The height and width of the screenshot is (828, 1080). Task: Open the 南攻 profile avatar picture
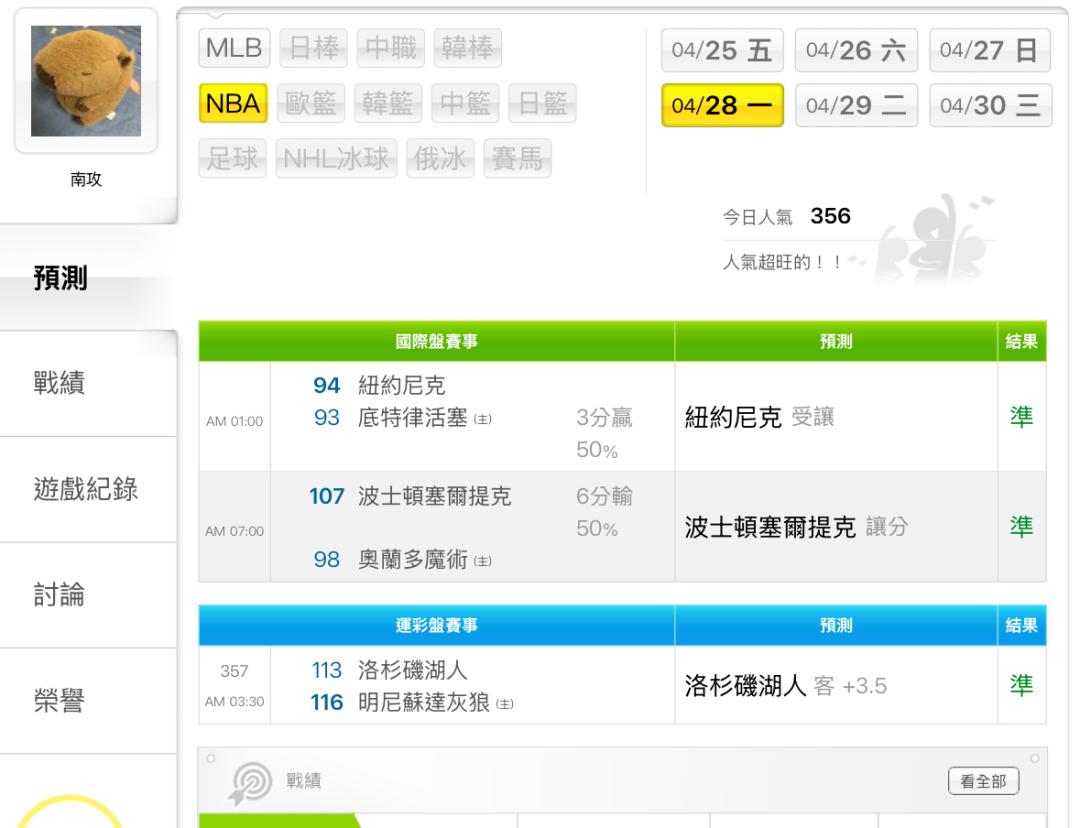86,81
